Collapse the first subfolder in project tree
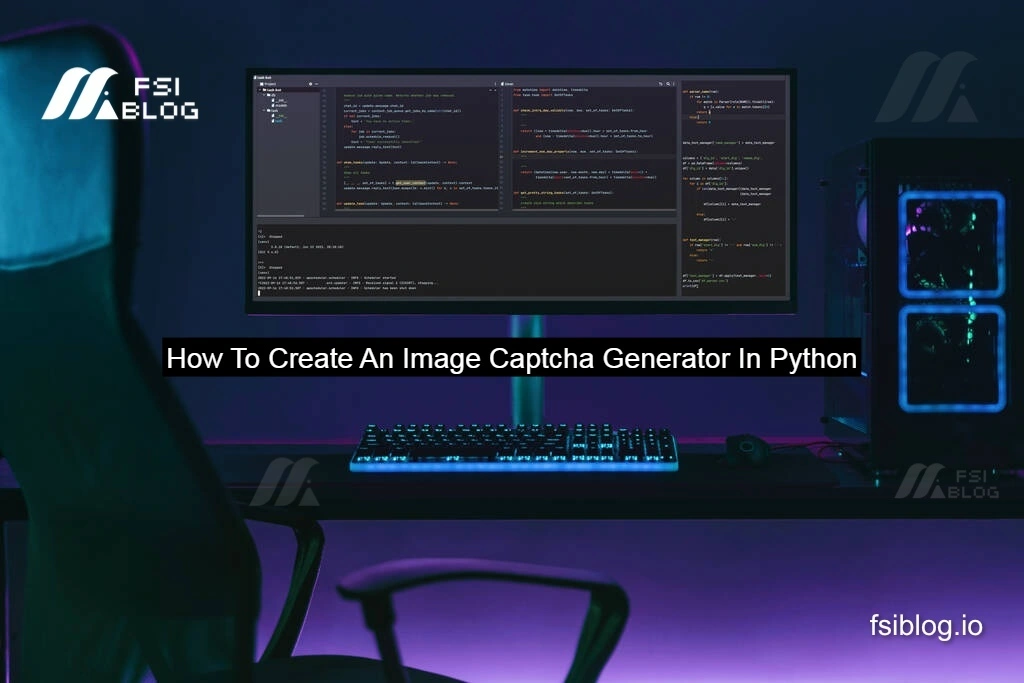Screen dimensions: 1024x683 pos(264,95)
